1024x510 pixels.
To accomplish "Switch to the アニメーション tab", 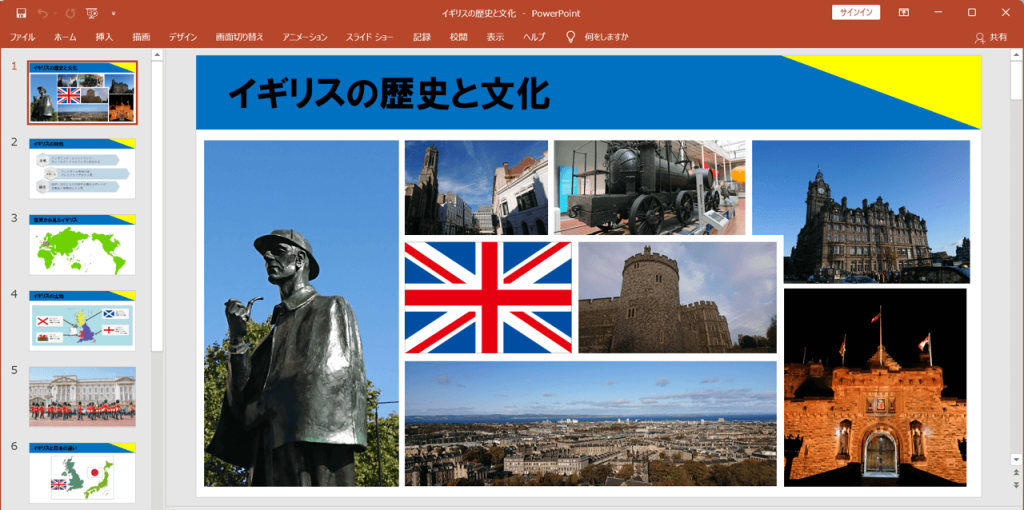I will (305, 37).
